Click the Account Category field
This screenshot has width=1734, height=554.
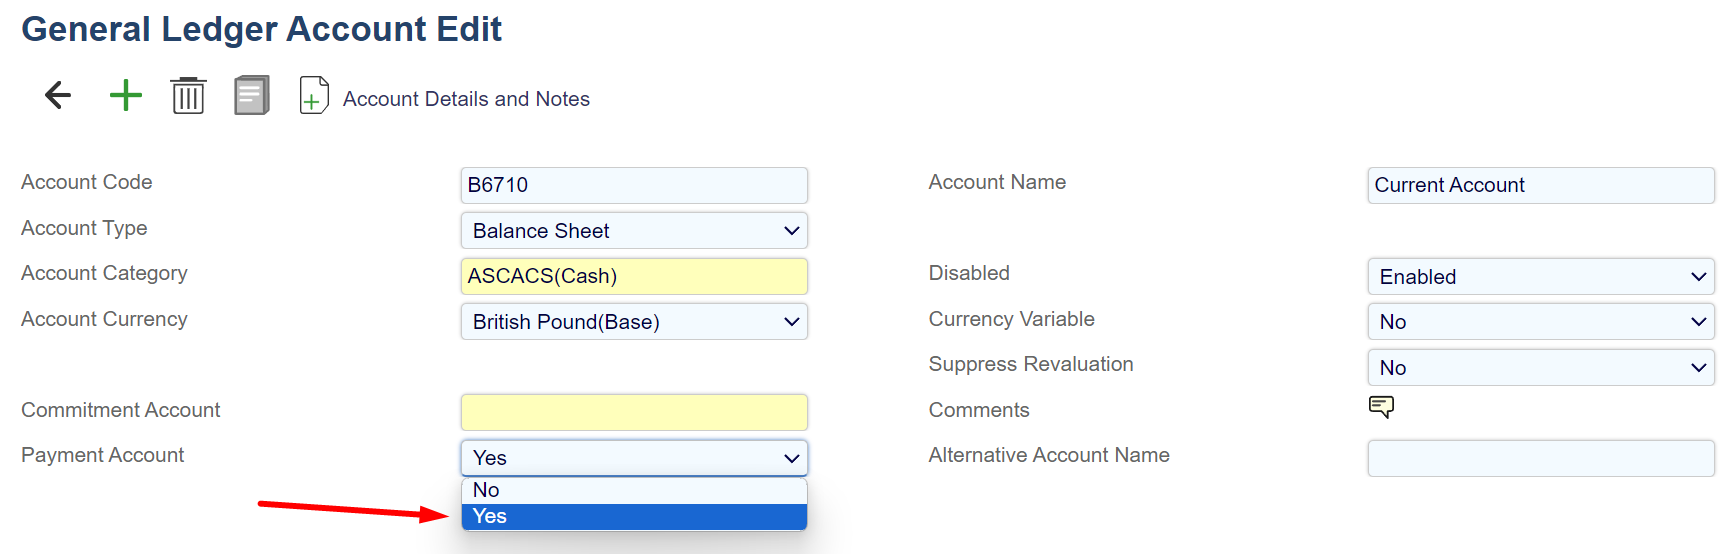pyautogui.click(x=634, y=276)
